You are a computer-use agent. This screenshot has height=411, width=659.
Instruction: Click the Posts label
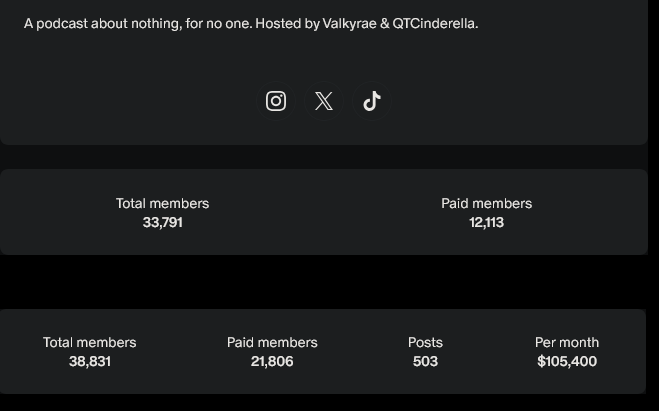point(425,342)
